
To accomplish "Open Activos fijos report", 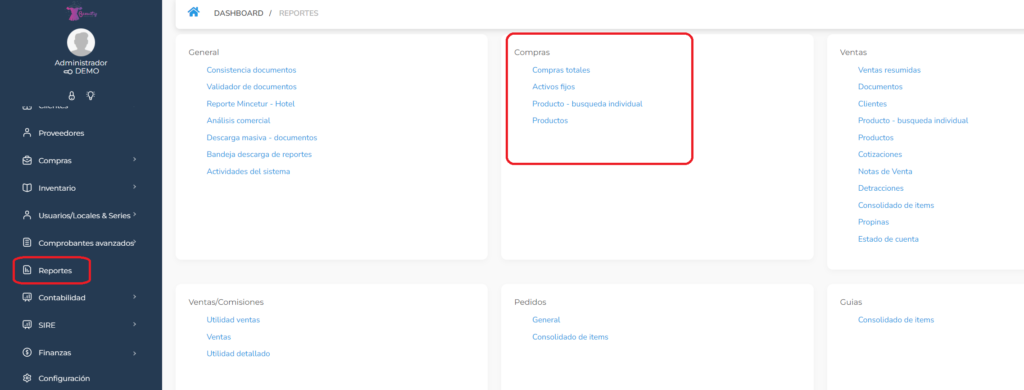I will [553, 87].
